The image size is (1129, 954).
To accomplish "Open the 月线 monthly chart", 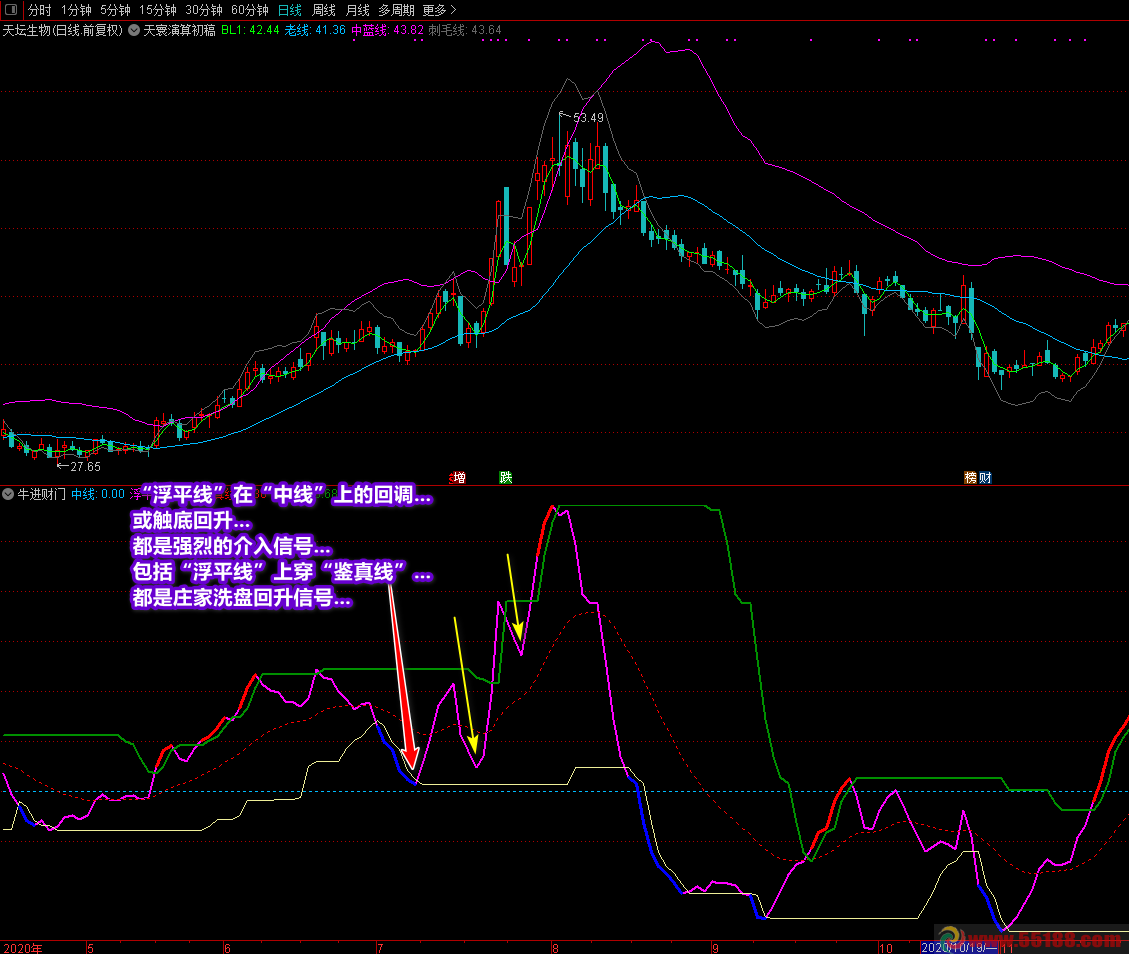I will 357,10.
